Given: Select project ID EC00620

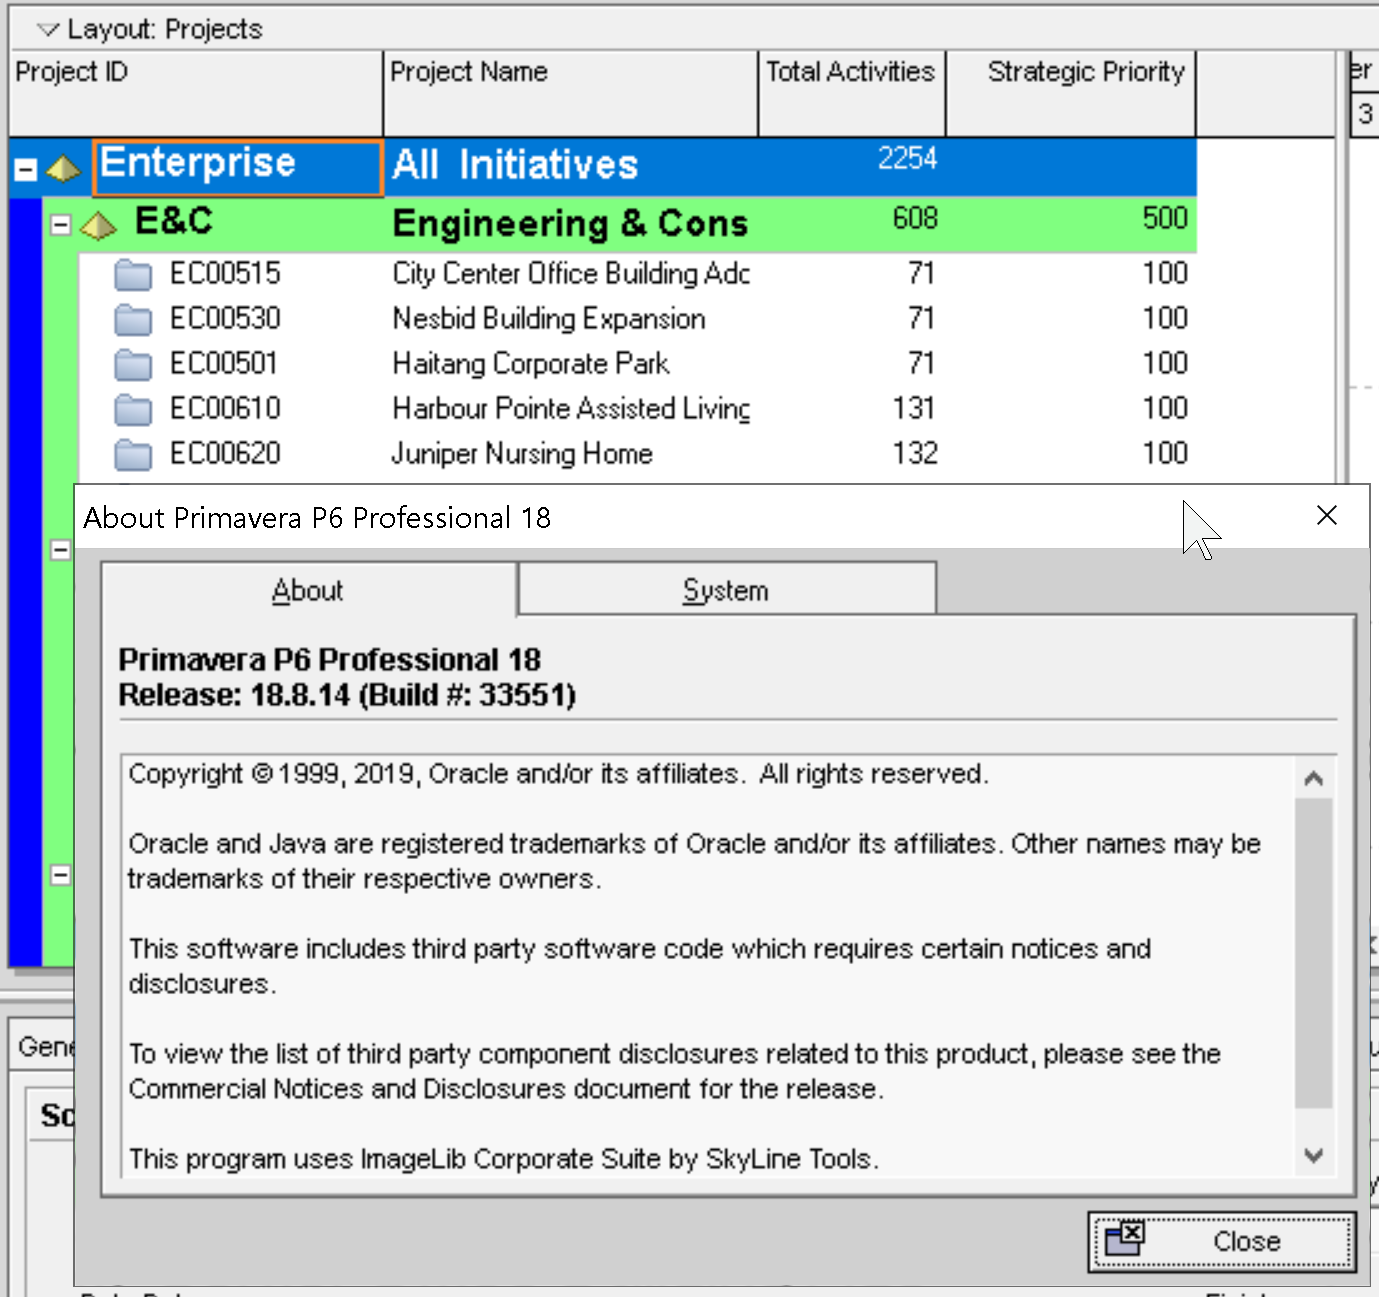Looking at the screenshot, I should click(225, 453).
